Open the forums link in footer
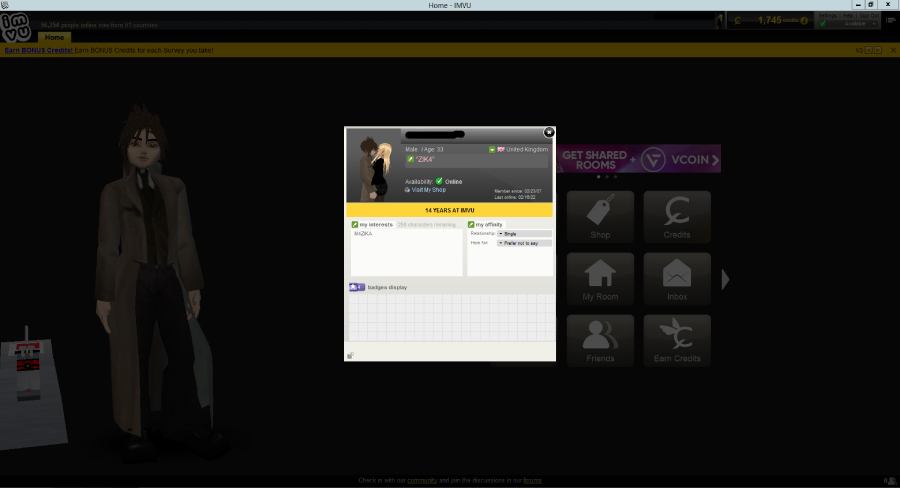 [x=532, y=481]
